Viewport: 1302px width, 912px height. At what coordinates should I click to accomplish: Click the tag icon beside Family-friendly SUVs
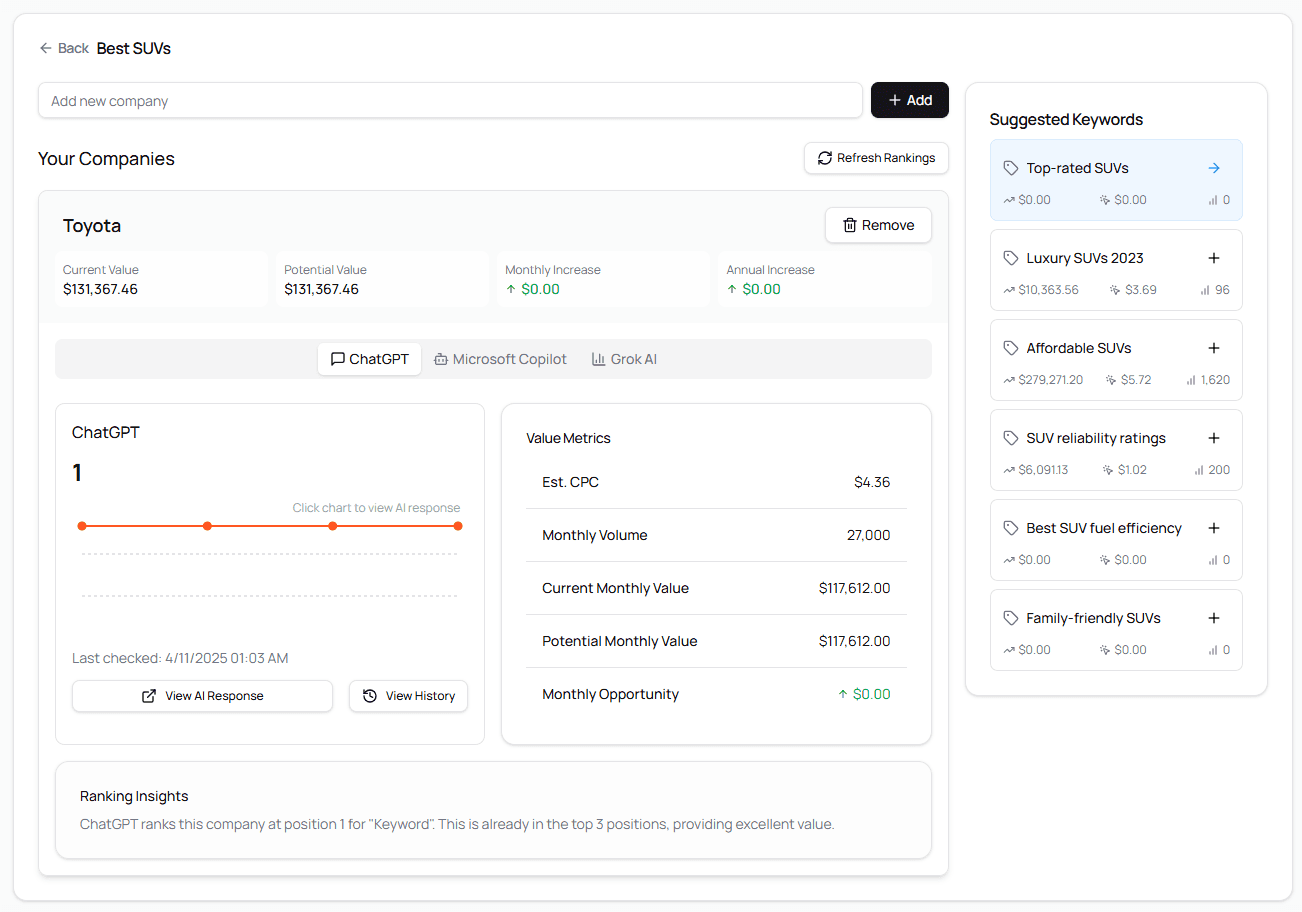pyautogui.click(x=1011, y=618)
